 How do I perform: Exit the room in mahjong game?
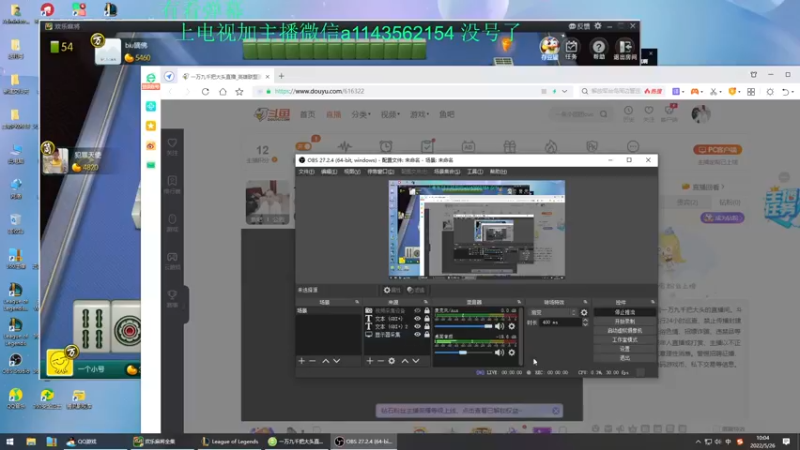[x=625, y=49]
